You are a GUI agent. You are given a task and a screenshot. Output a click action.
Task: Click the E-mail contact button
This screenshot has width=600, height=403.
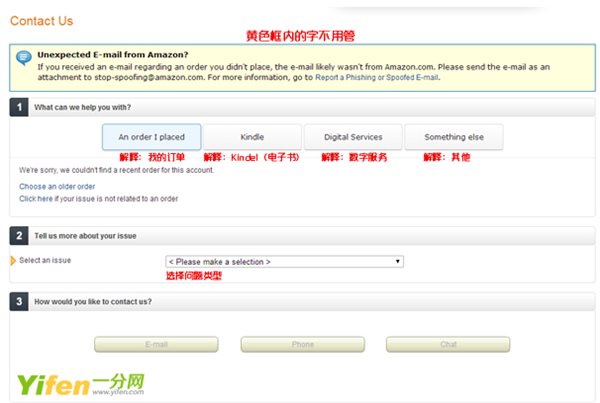(156, 344)
